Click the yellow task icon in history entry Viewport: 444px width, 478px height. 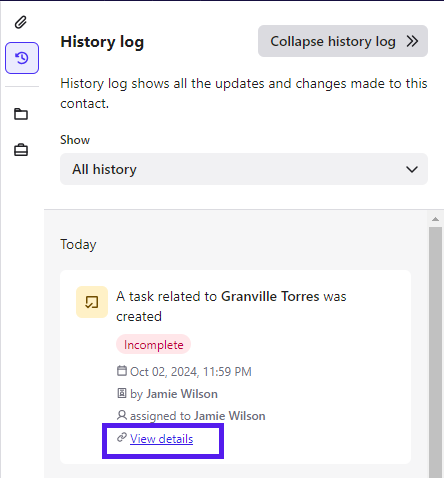click(x=92, y=302)
